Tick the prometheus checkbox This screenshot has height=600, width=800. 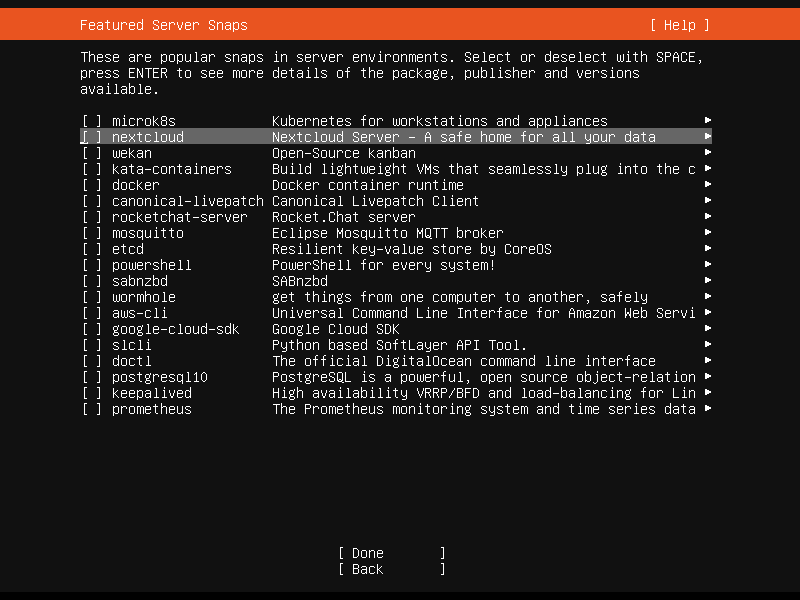click(92, 409)
